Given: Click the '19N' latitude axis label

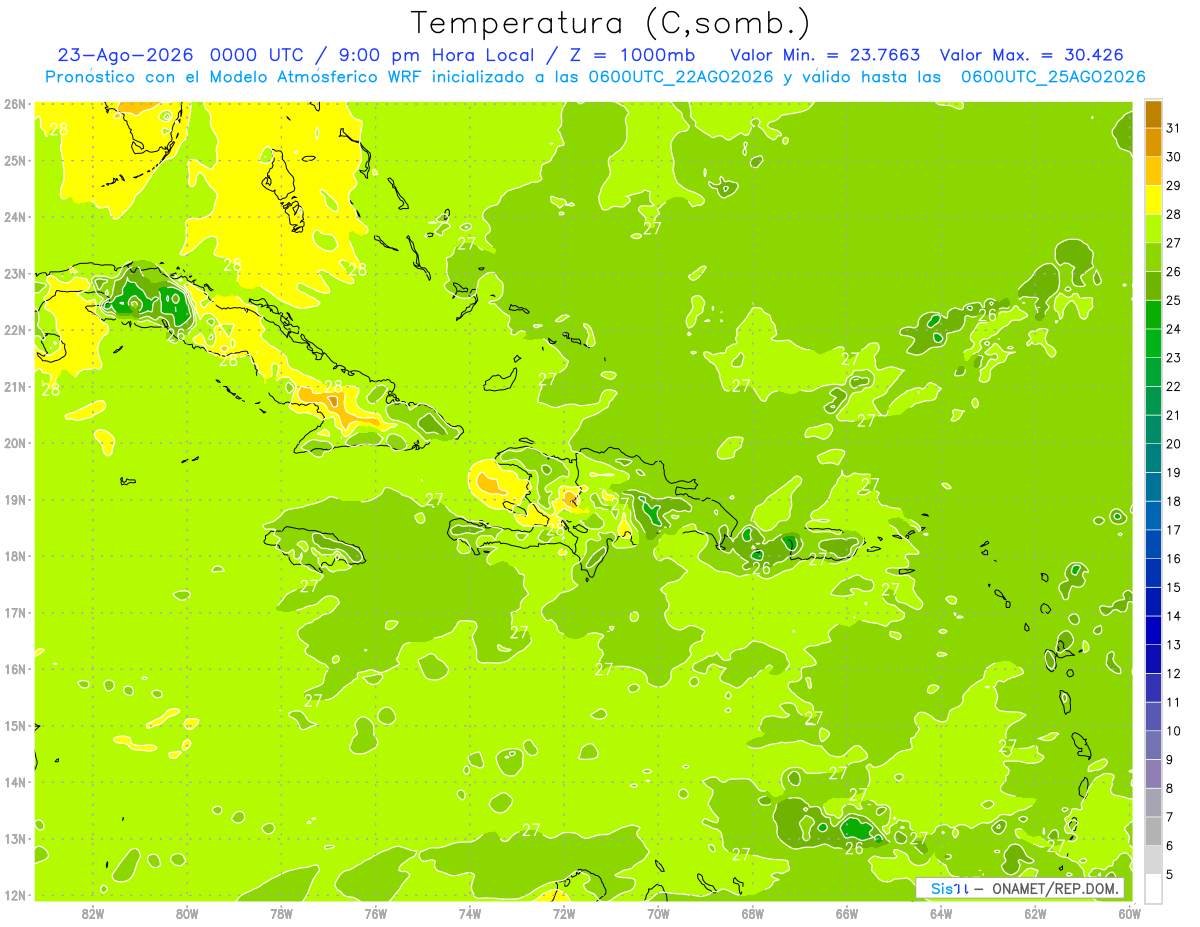Looking at the screenshot, I should pos(14,499).
